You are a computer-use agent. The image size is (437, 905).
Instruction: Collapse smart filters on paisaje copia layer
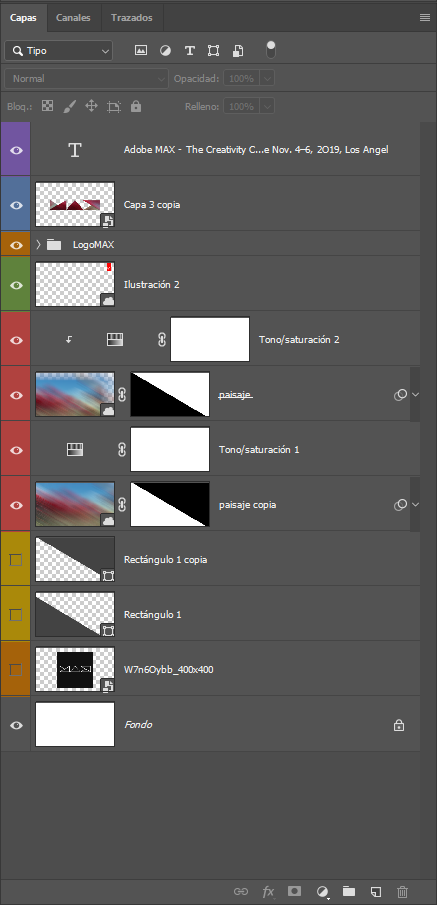(x=415, y=504)
